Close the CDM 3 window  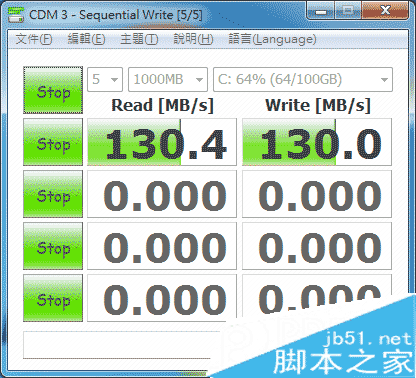[385, 11]
